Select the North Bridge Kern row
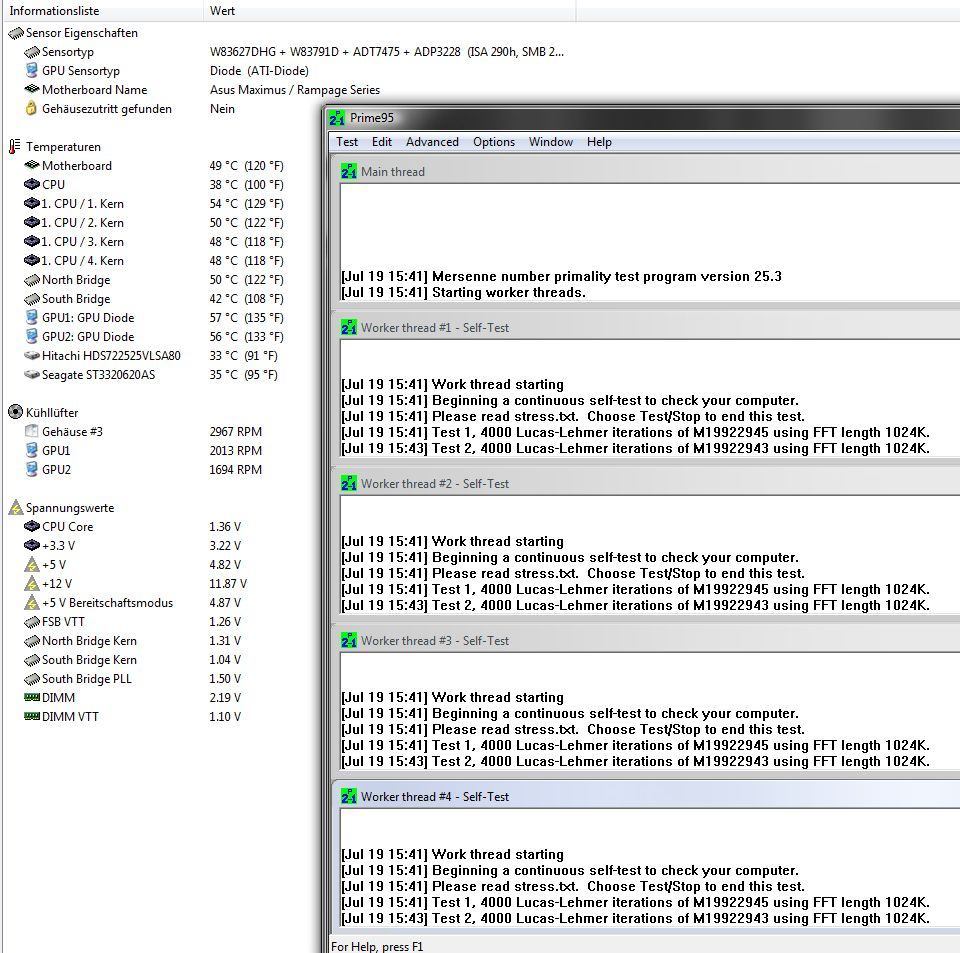Viewport: 960px width, 953px height. coord(133,640)
